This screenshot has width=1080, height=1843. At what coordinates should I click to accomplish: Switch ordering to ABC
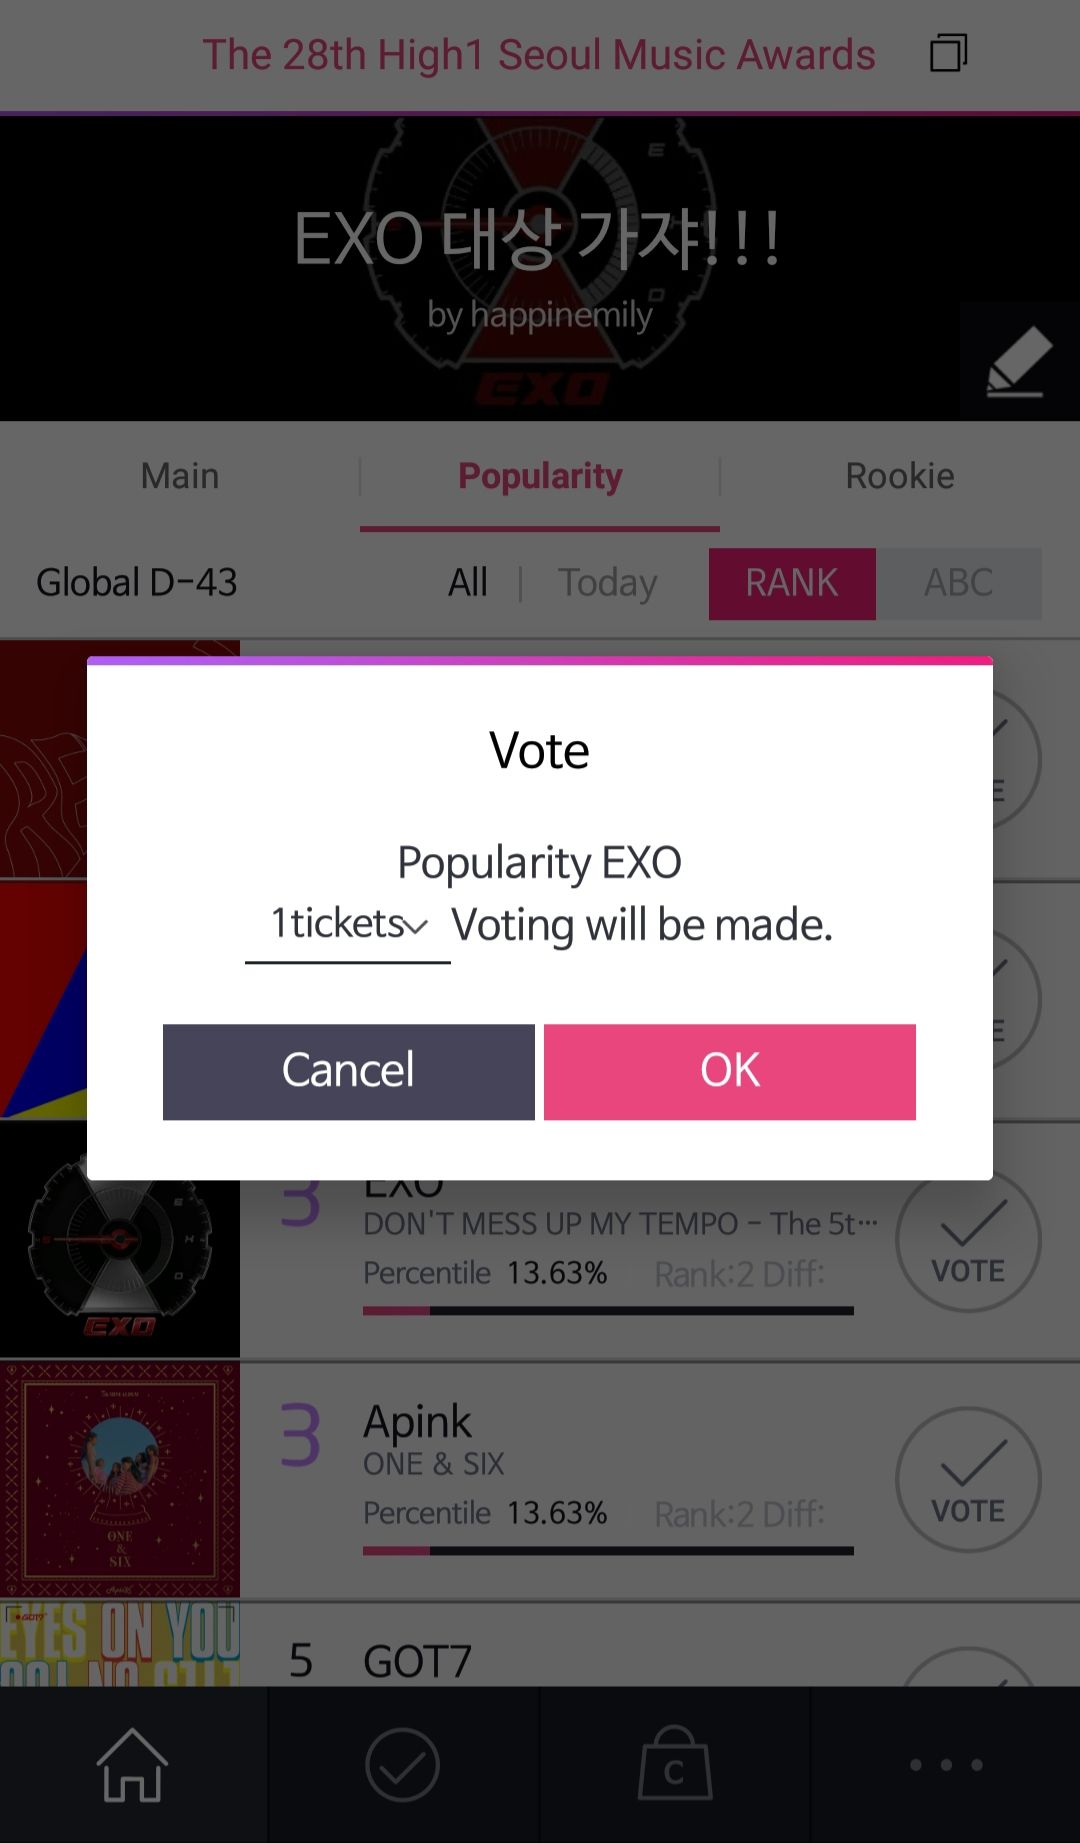[959, 583]
